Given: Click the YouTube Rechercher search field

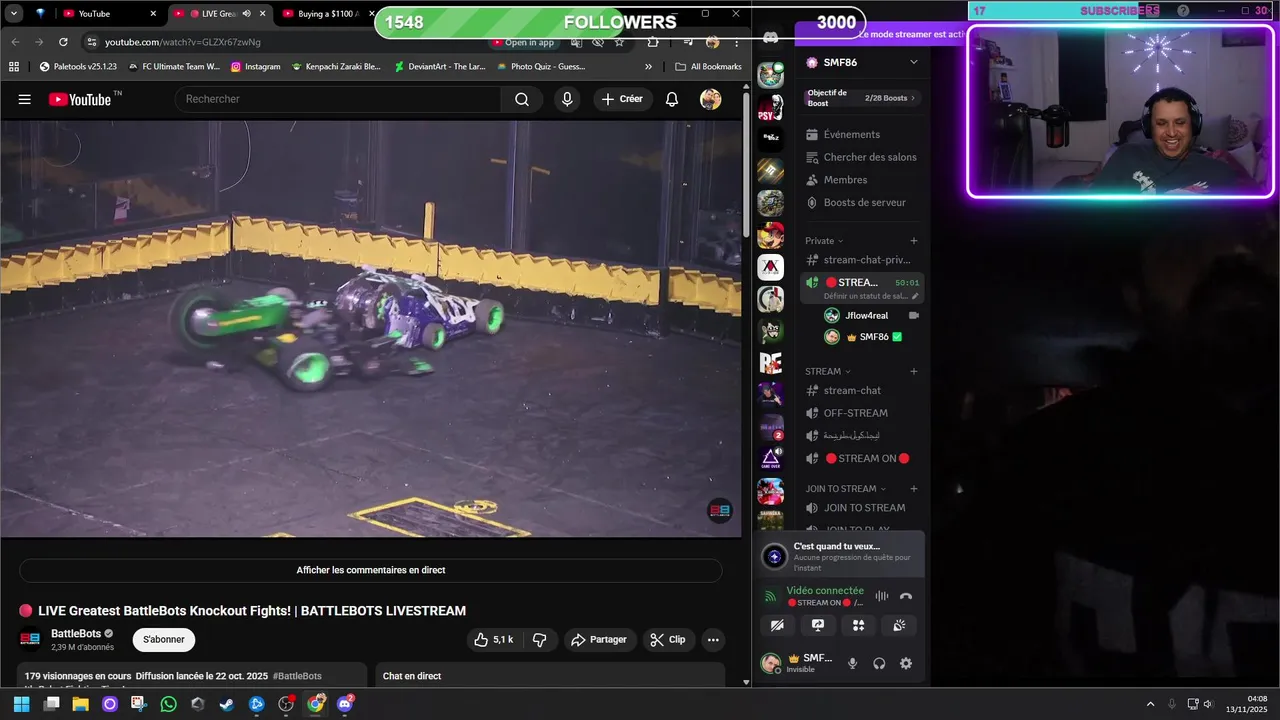Looking at the screenshot, I should (340, 99).
